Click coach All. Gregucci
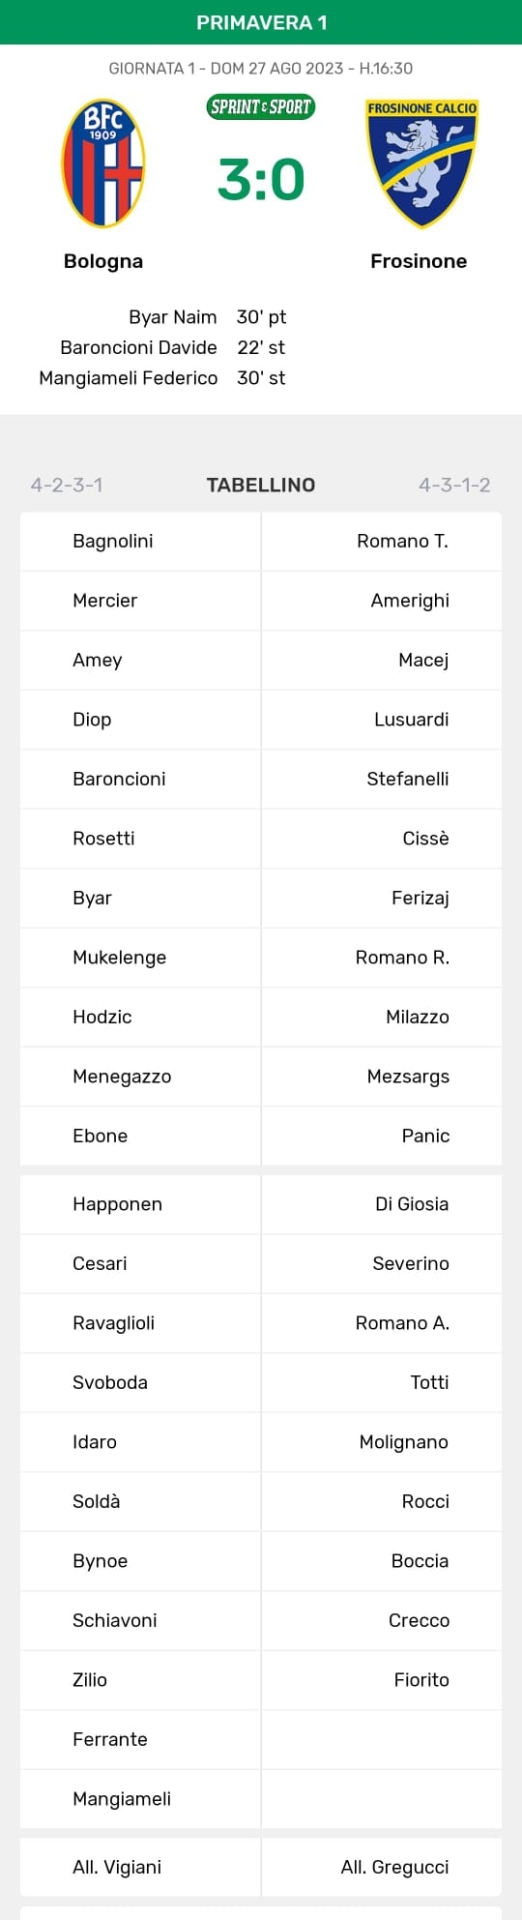 pyautogui.click(x=395, y=1867)
